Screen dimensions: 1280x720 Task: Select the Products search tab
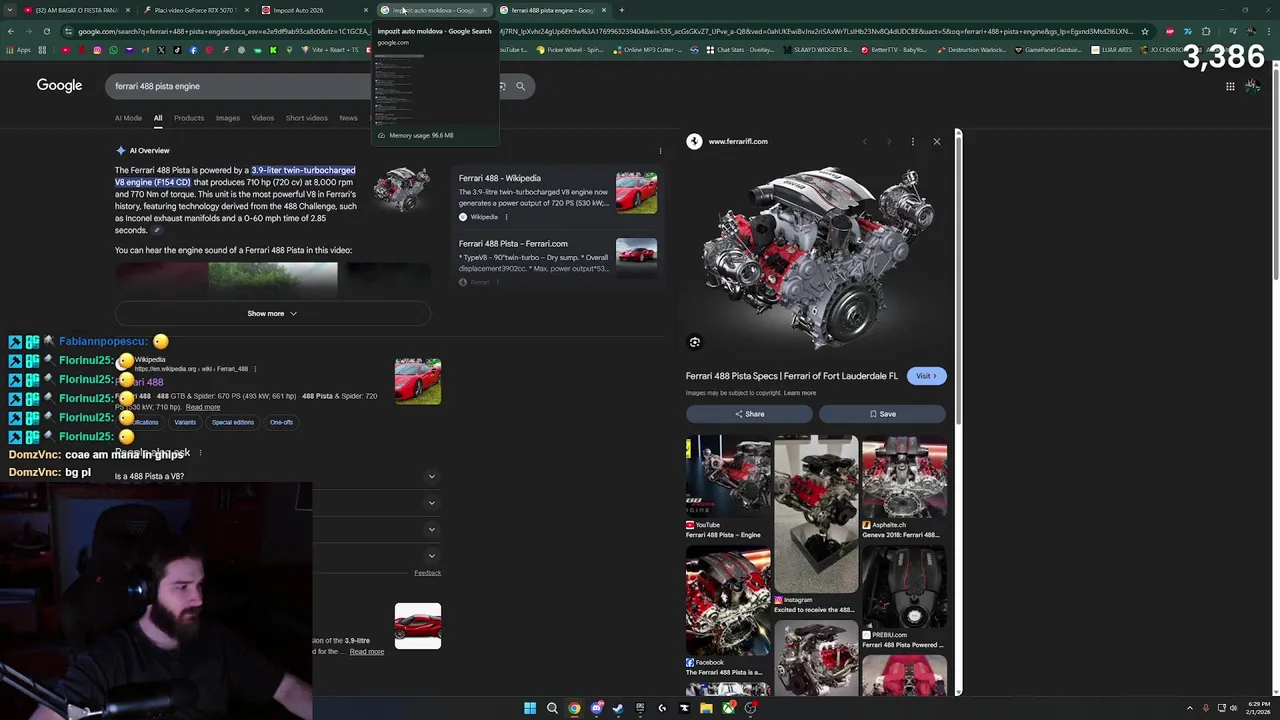pyautogui.click(x=189, y=118)
